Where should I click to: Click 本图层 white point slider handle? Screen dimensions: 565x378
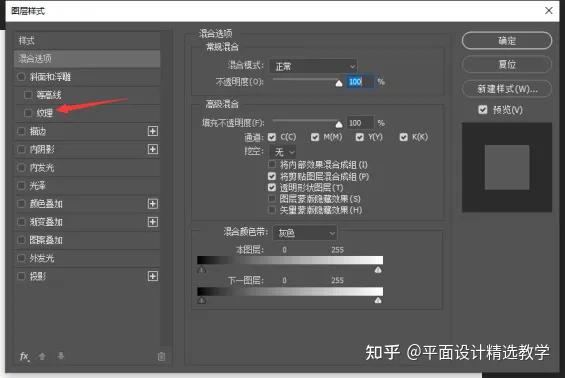[x=378, y=270]
